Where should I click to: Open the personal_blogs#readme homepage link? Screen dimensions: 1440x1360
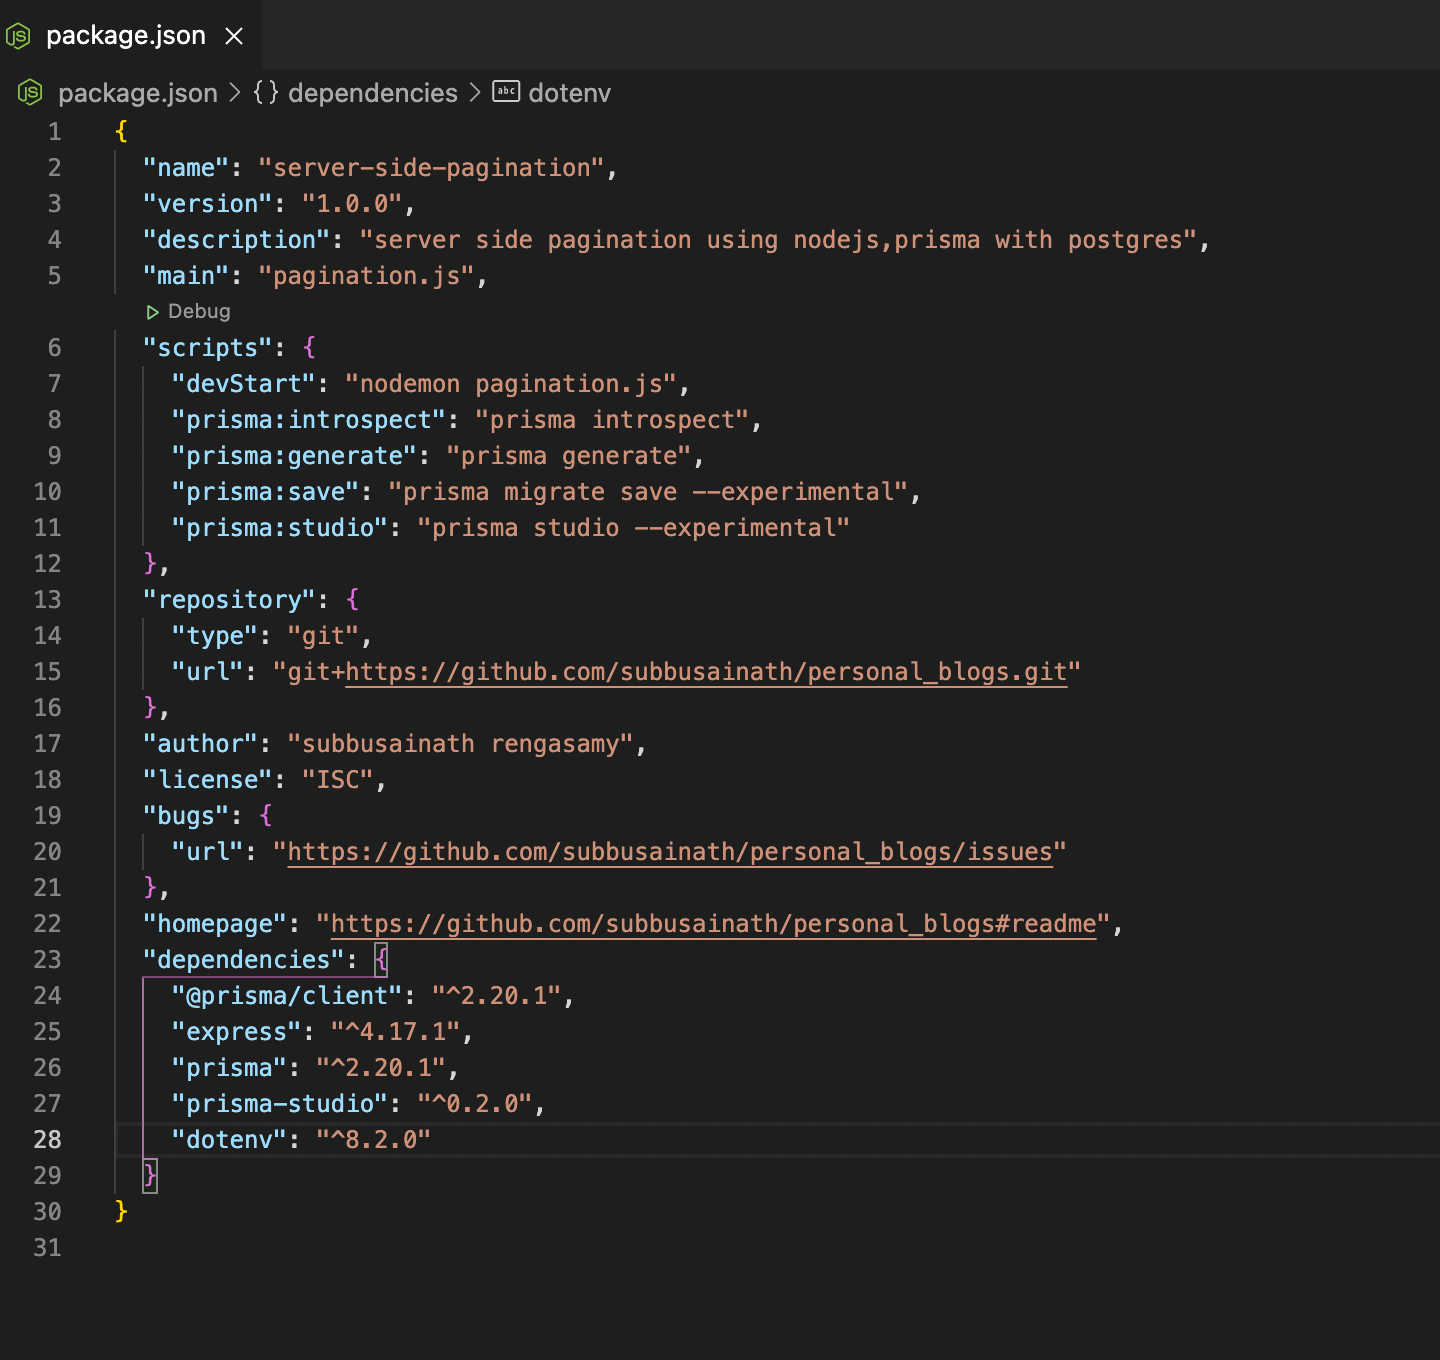[x=714, y=923]
